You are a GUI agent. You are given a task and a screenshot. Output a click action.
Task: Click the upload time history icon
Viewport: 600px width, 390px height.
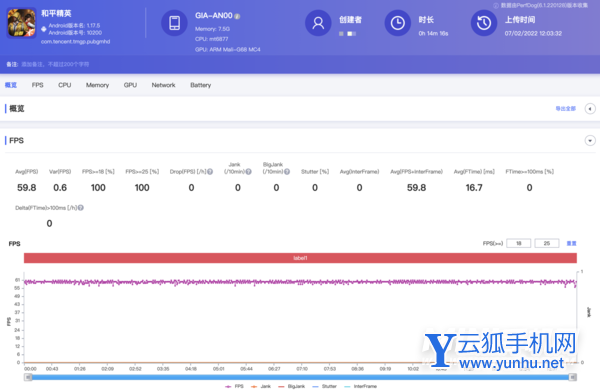484,23
